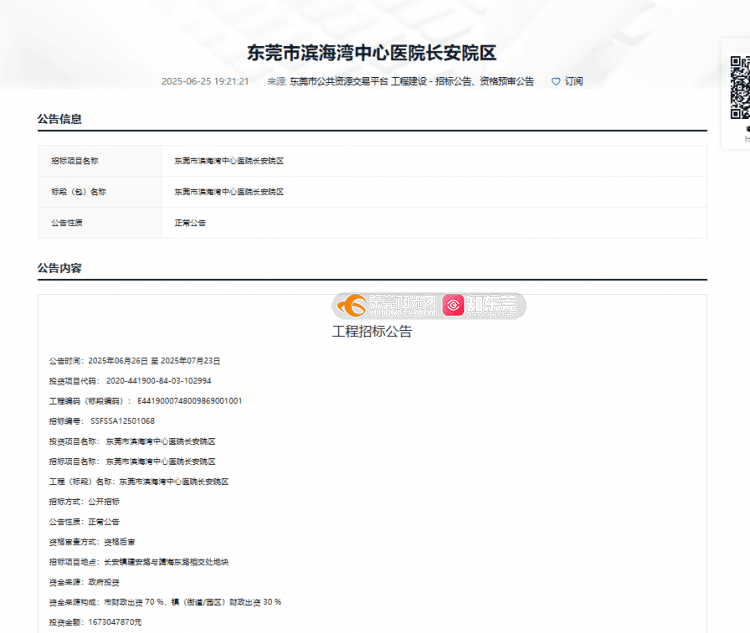Click the page title 东莞市滨海湾中心医院长安院区
This screenshot has width=750, height=633.
point(372,53)
